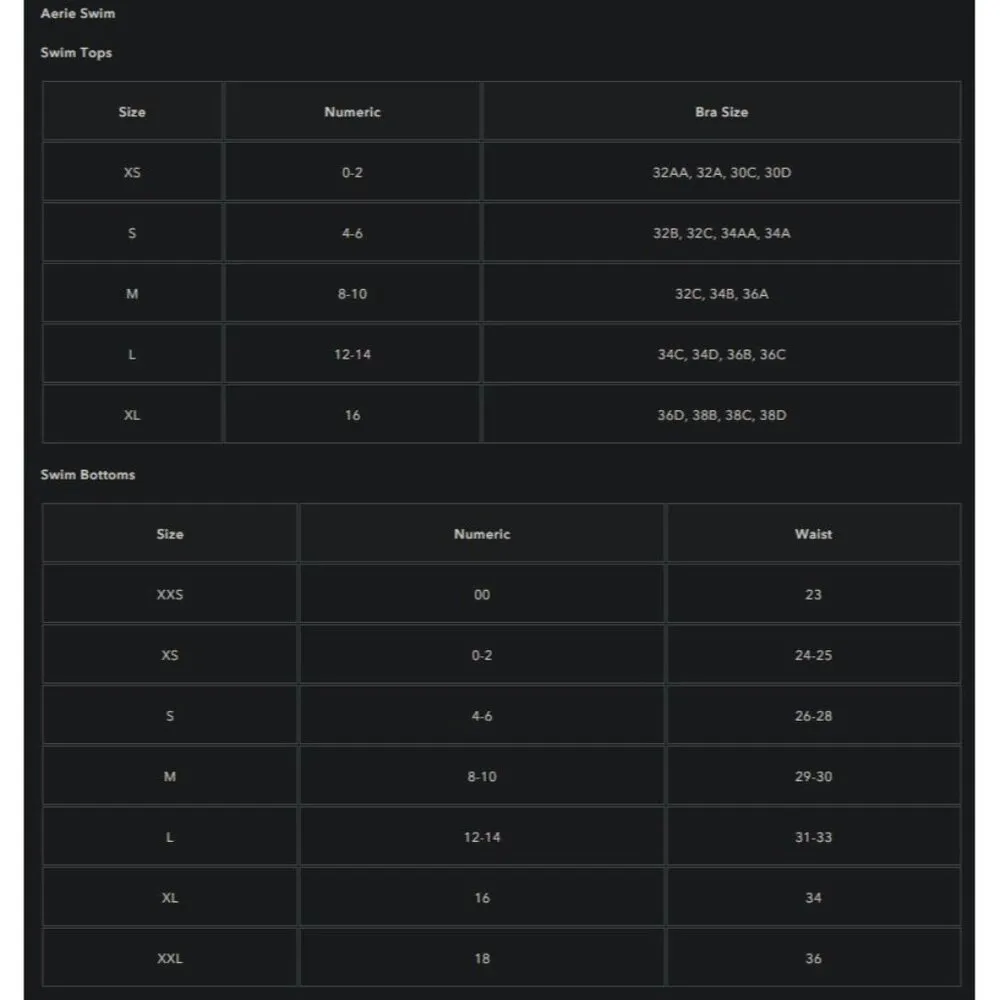The image size is (1000, 1000).
Task: Select the XXL size cell
Action: (x=170, y=959)
